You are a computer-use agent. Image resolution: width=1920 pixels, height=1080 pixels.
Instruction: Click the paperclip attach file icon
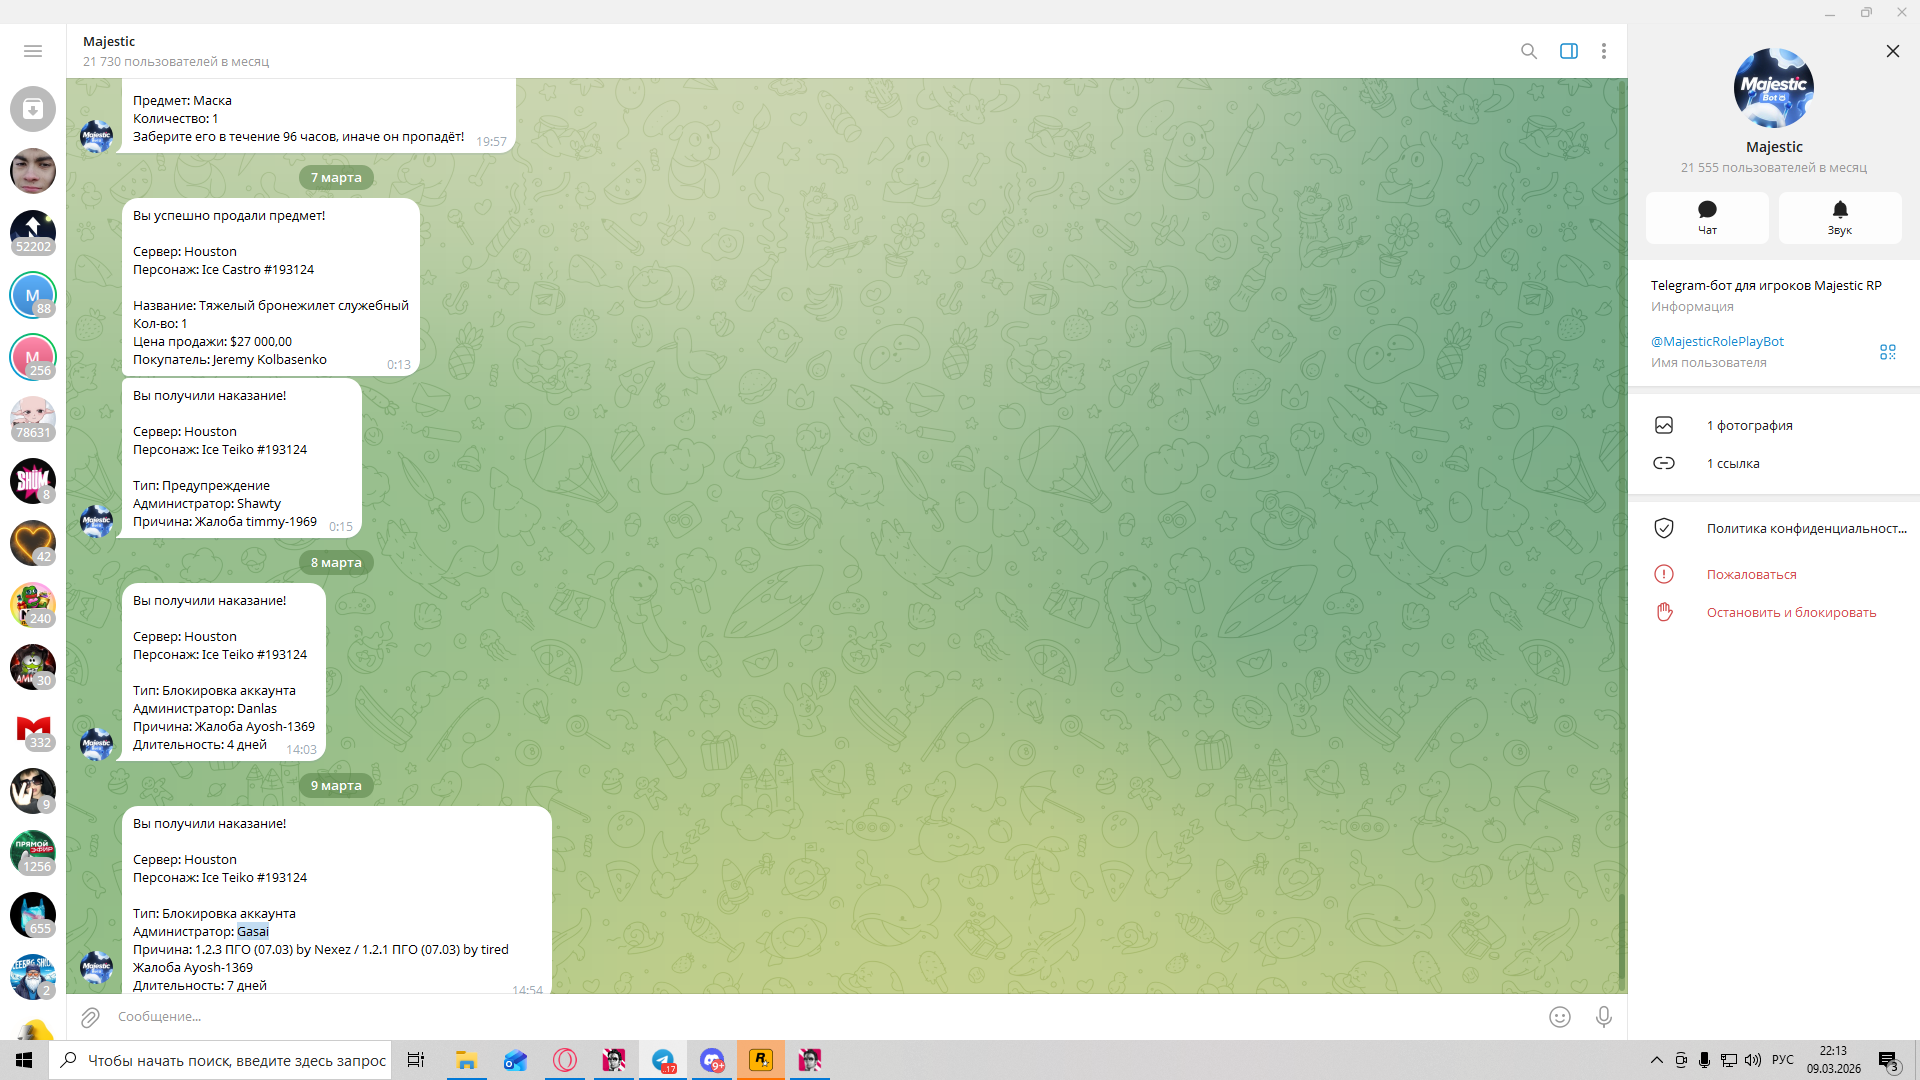(x=90, y=1017)
